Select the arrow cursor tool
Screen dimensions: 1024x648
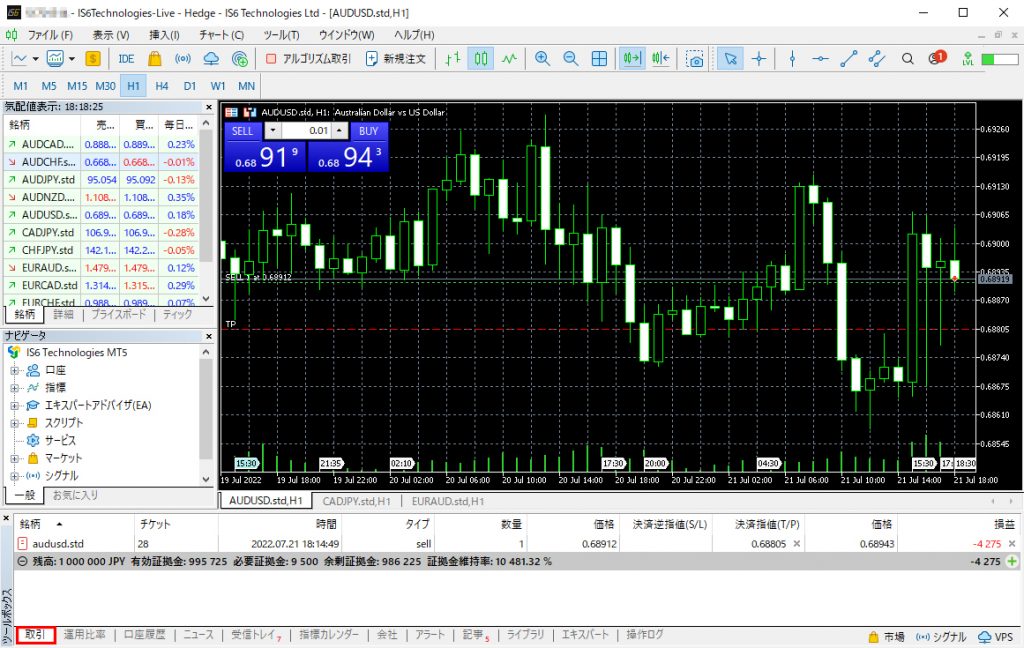coord(730,59)
